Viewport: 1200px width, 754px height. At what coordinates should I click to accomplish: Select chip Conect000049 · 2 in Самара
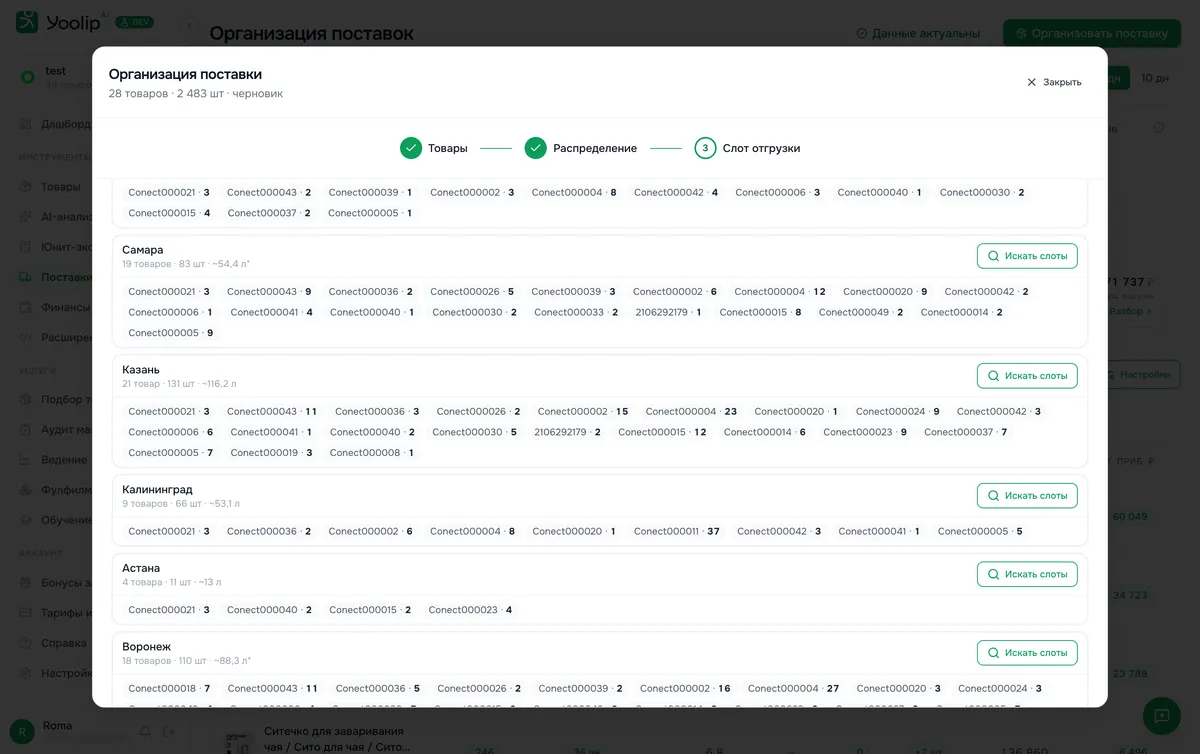pos(861,312)
